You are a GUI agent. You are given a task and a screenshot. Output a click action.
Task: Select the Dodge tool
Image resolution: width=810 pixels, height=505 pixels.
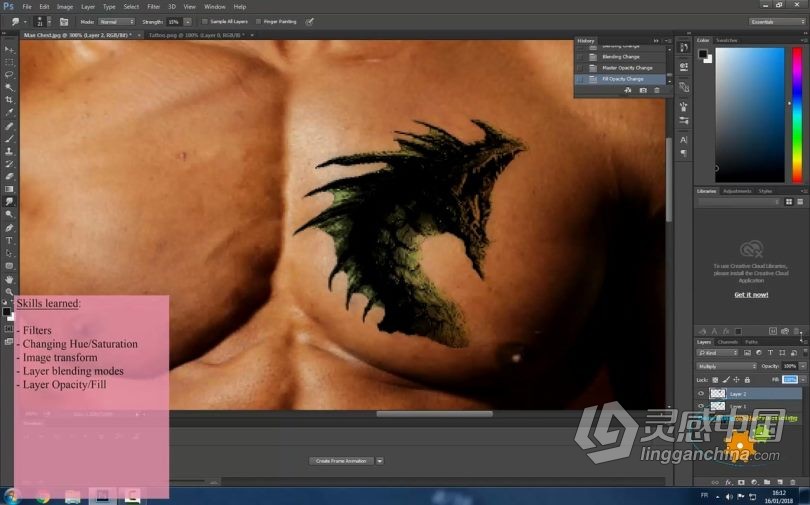coord(9,214)
